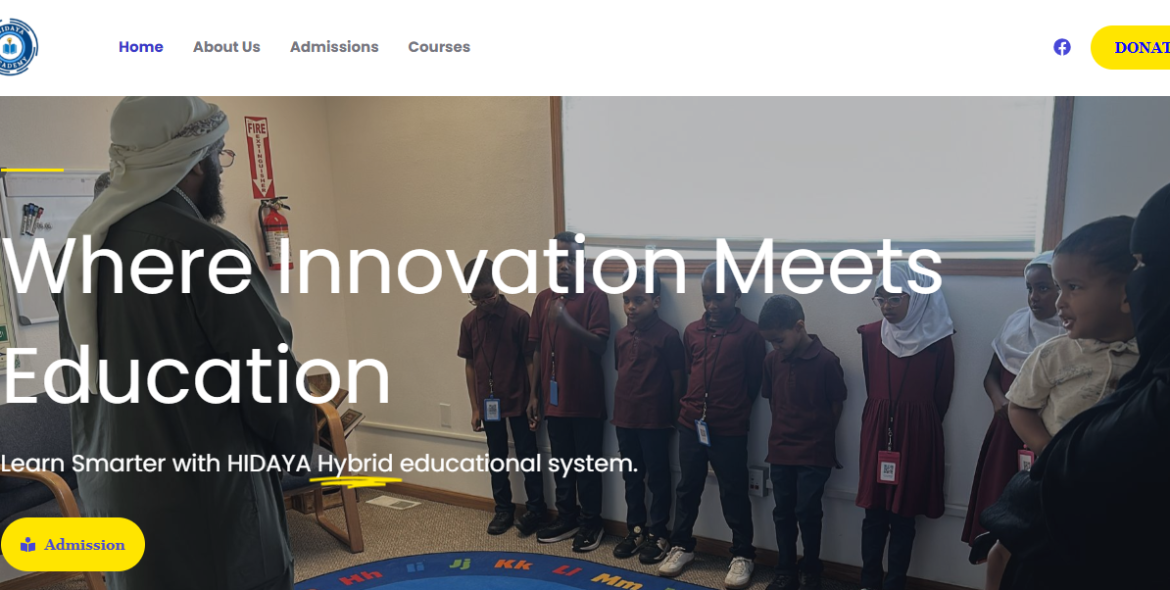Screen dimensions: 1170x590
Task: Open the About Us page
Action: (227, 47)
